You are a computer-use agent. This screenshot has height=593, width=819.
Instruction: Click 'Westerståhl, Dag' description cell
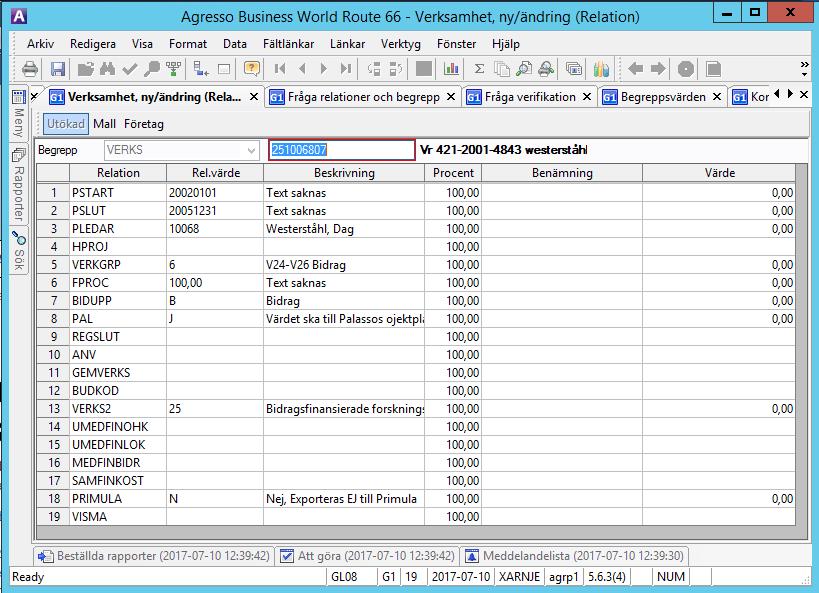click(344, 229)
